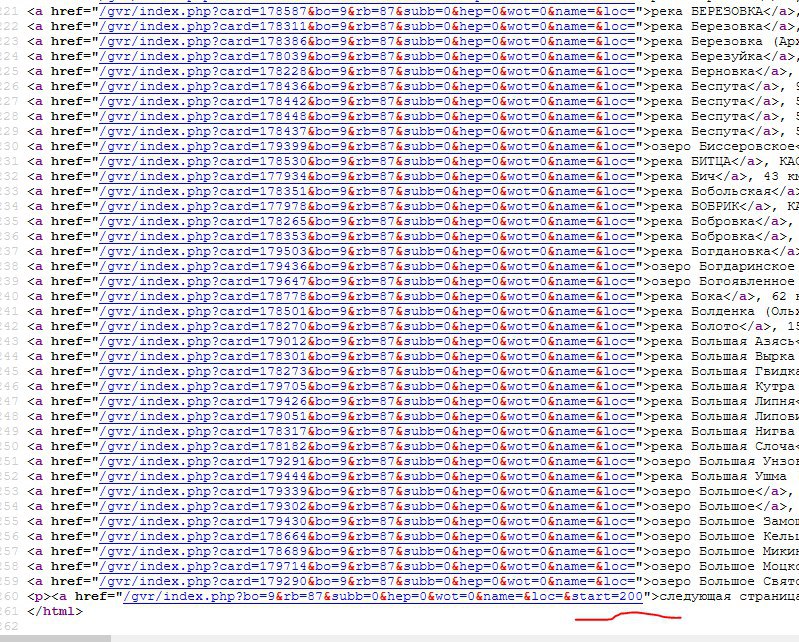Image resolution: width=799 pixels, height=642 pixels.
Task: Open the card=177978 link for река БОБРИК
Action: tap(367, 206)
